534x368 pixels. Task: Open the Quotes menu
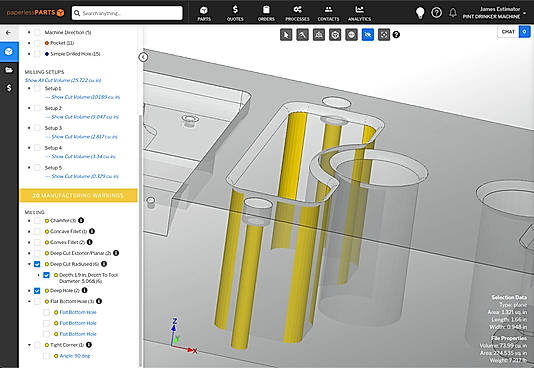pos(235,14)
